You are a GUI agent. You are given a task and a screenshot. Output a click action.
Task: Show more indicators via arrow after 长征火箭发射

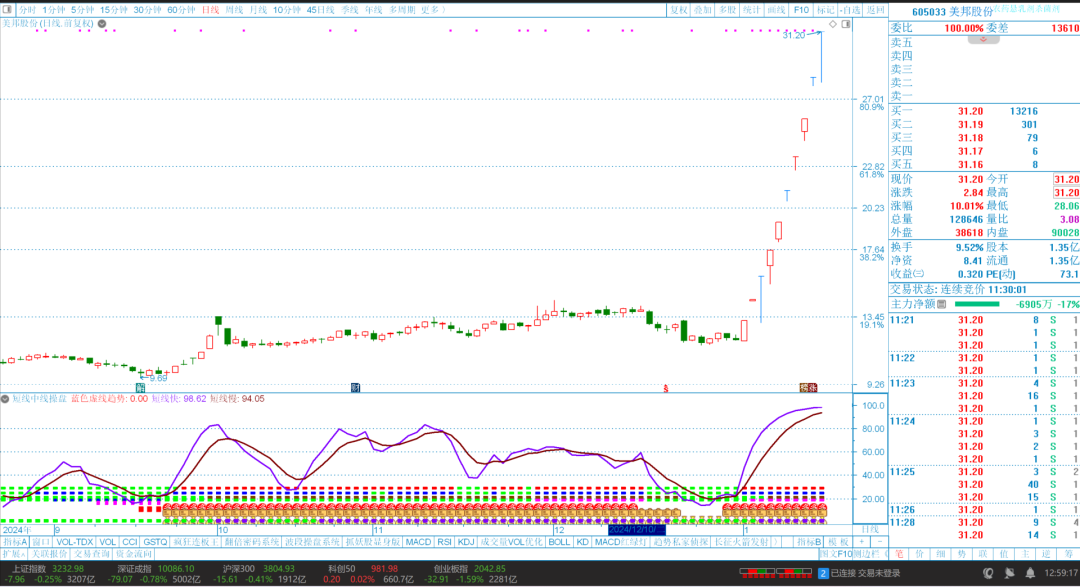776,542
